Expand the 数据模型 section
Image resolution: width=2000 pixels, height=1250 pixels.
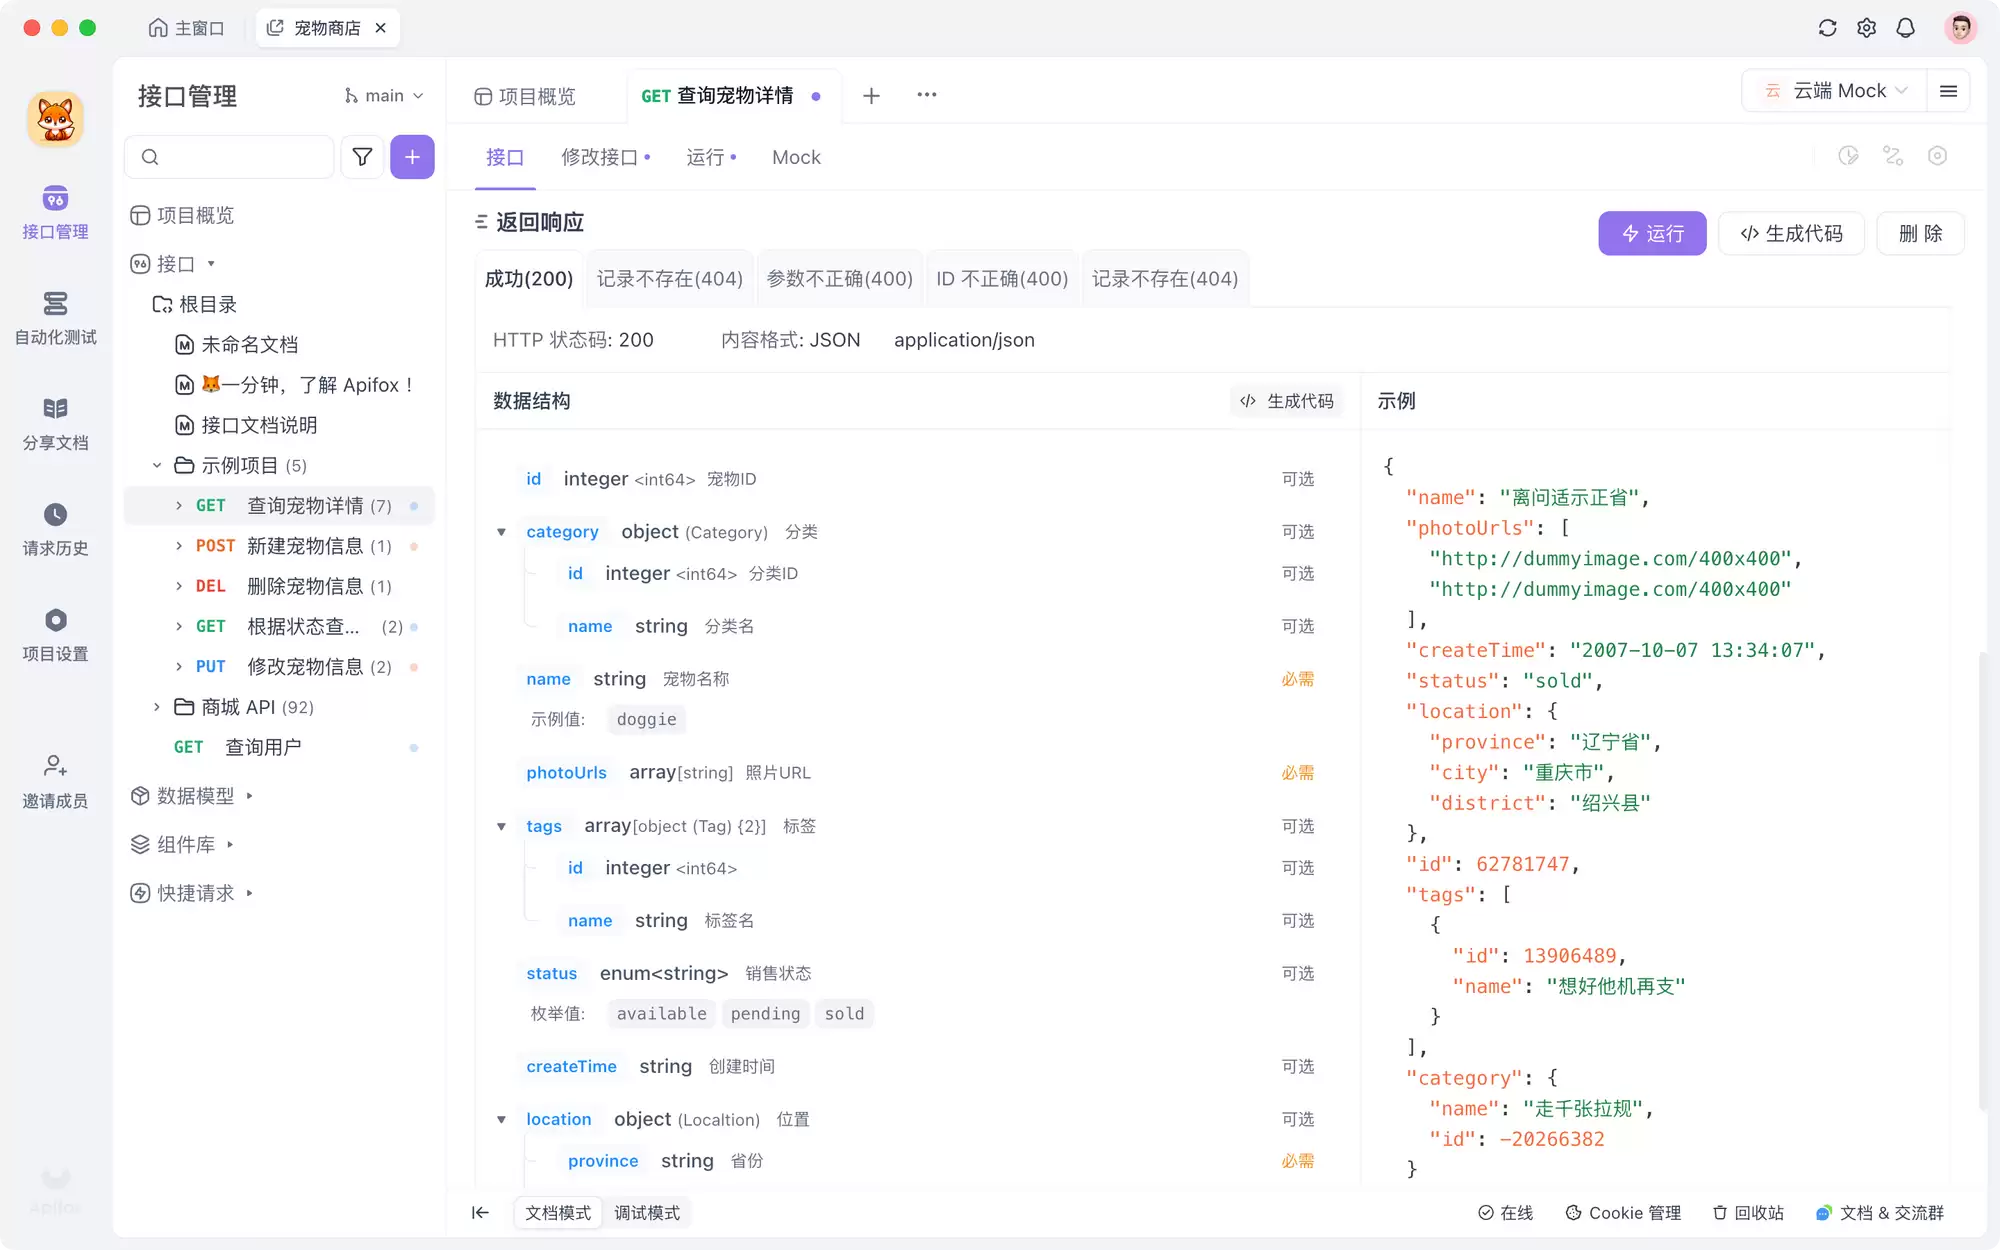tap(250, 797)
